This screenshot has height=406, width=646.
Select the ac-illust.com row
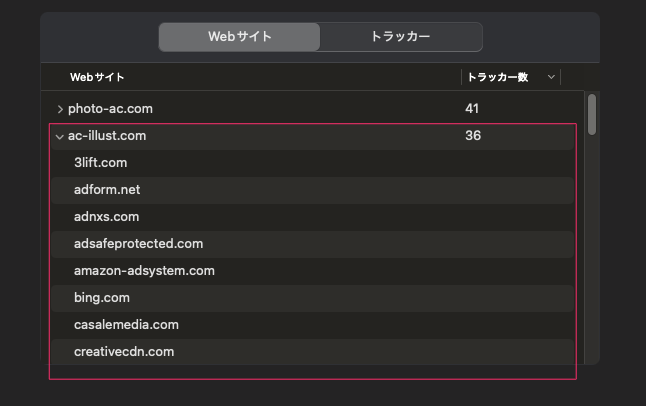click(x=312, y=136)
